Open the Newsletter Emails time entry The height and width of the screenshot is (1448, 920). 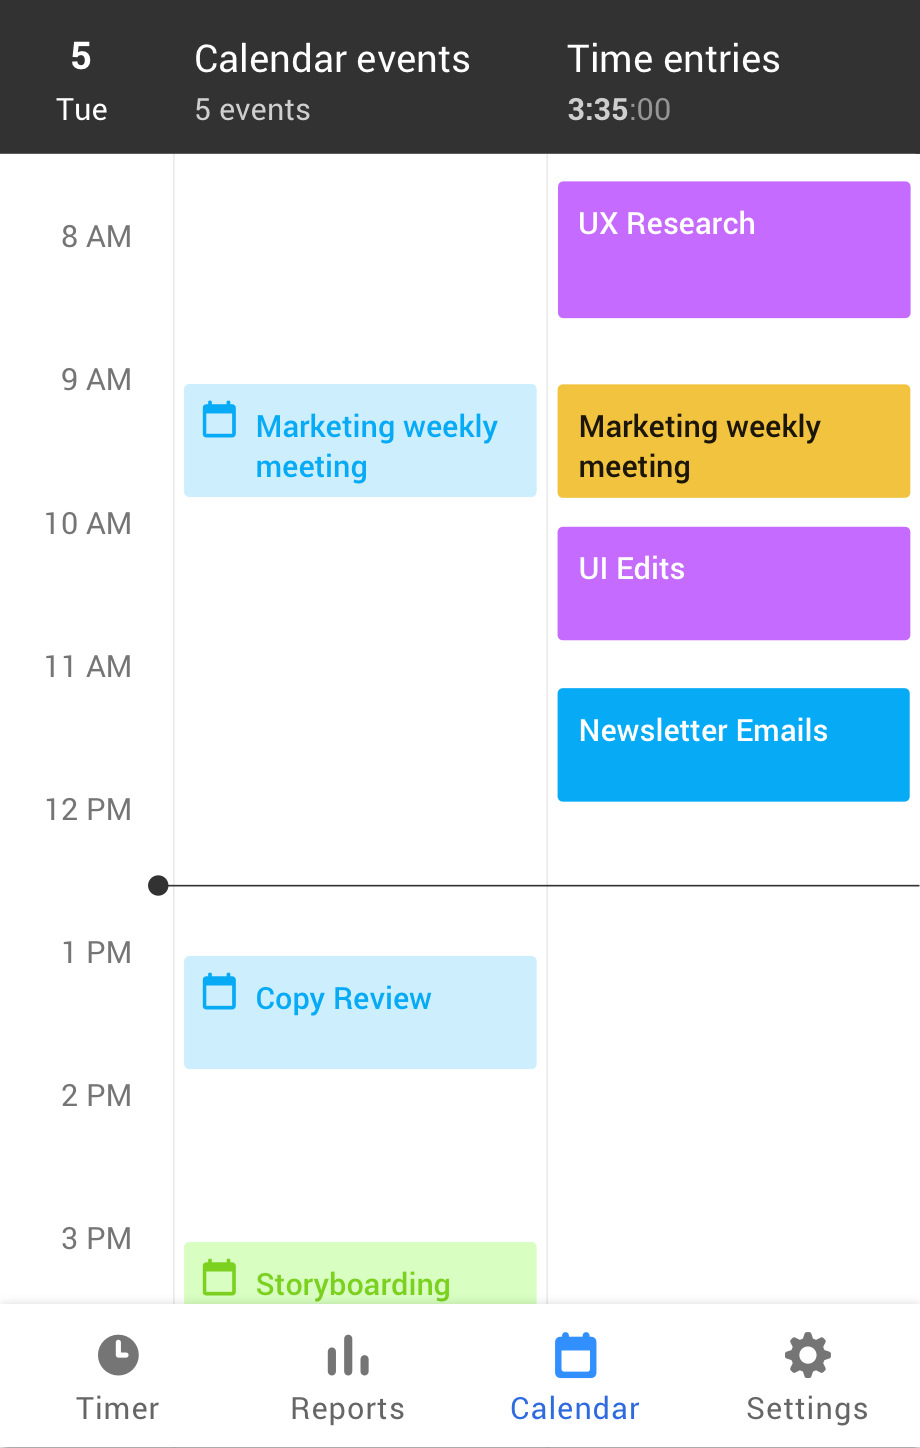point(734,745)
